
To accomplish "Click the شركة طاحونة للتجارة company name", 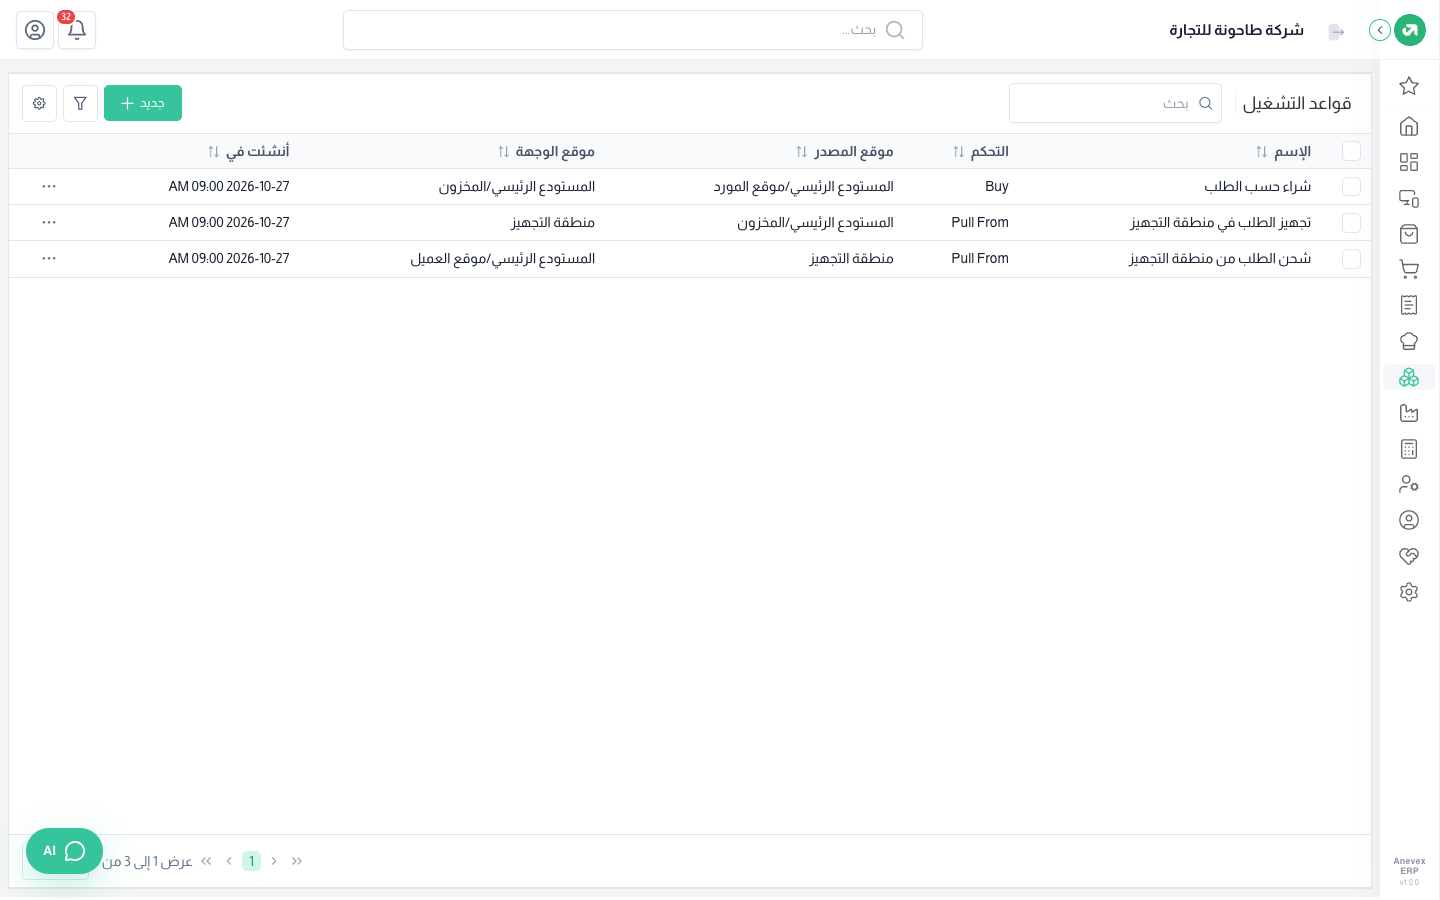I will (x=1237, y=30).
